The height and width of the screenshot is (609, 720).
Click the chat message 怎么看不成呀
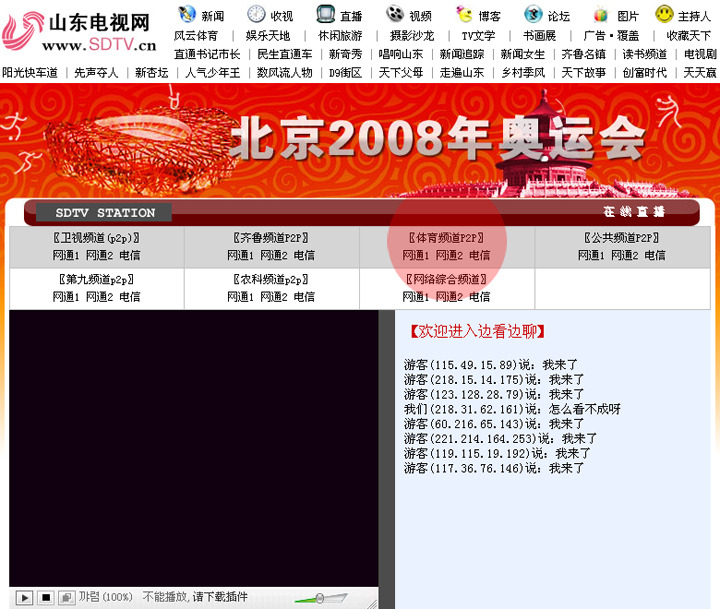point(585,409)
